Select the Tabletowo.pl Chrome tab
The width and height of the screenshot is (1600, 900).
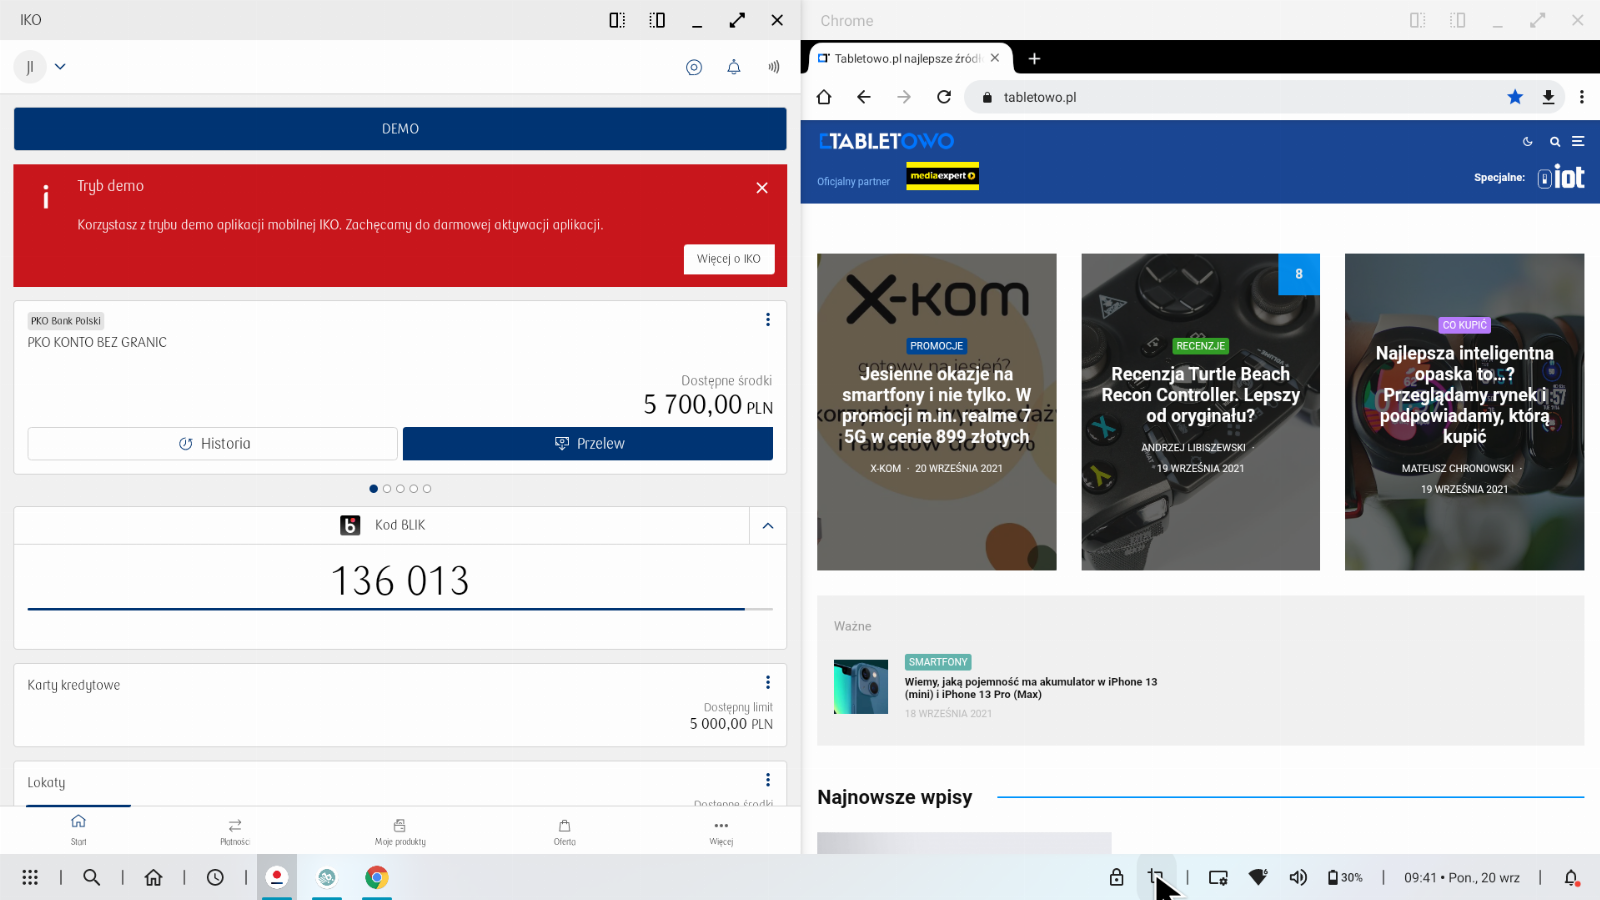pyautogui.click(x=907, y=59)
